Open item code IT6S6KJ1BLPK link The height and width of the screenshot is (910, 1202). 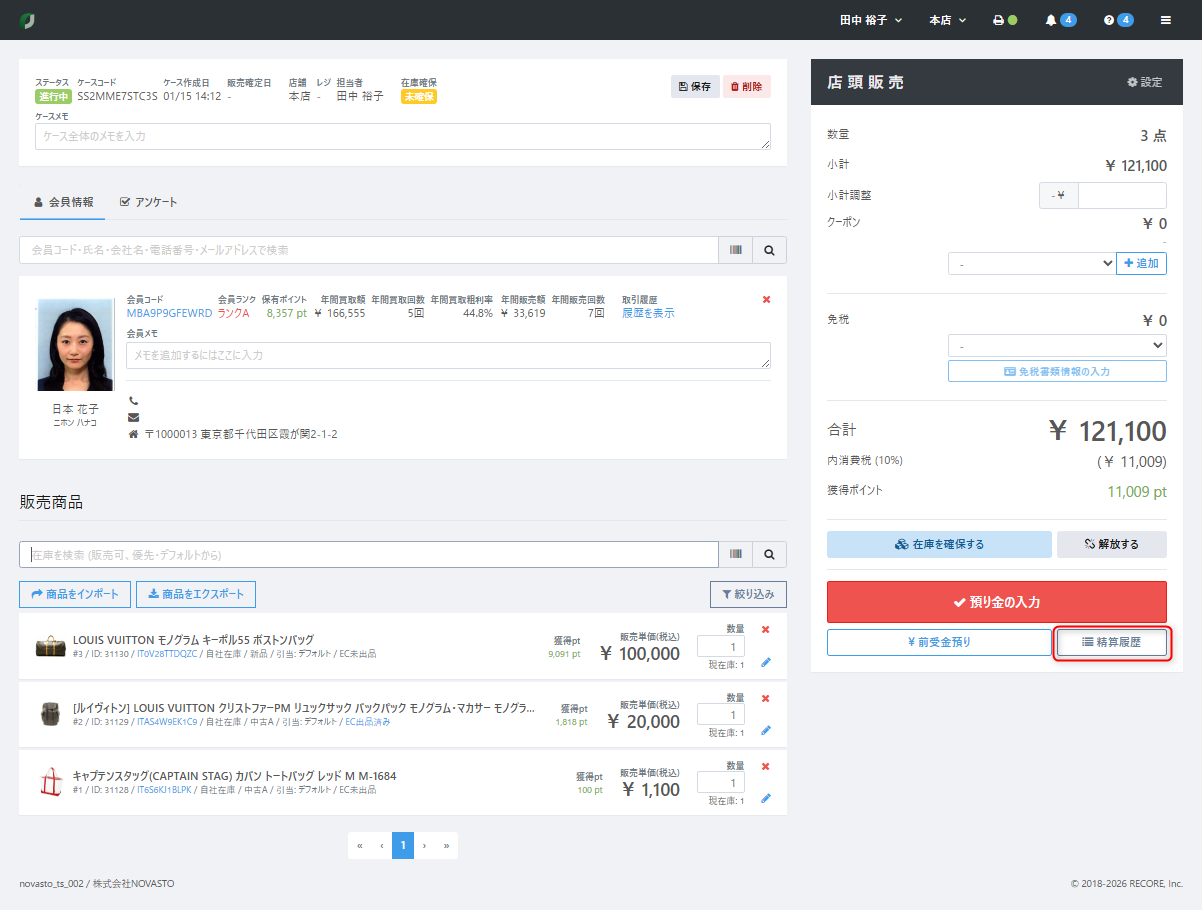pos(163,789)
